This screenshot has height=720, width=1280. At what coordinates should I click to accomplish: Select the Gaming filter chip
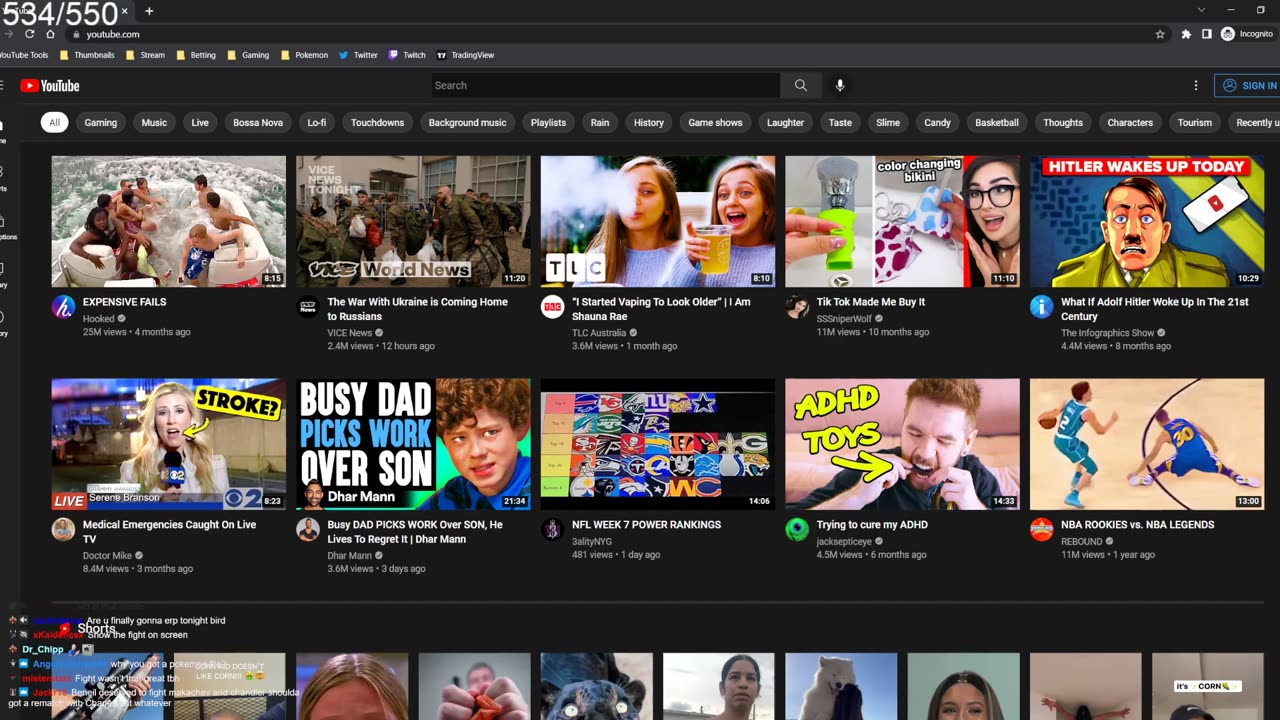[x=100, y=122]
